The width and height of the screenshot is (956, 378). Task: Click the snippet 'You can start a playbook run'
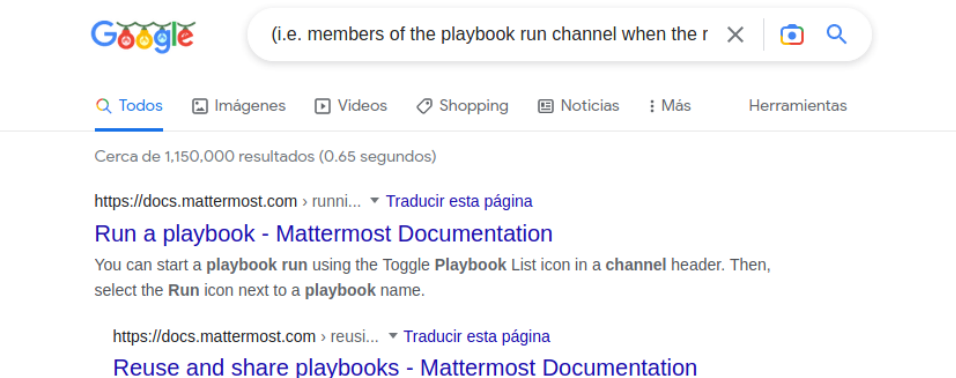(201, 265)
